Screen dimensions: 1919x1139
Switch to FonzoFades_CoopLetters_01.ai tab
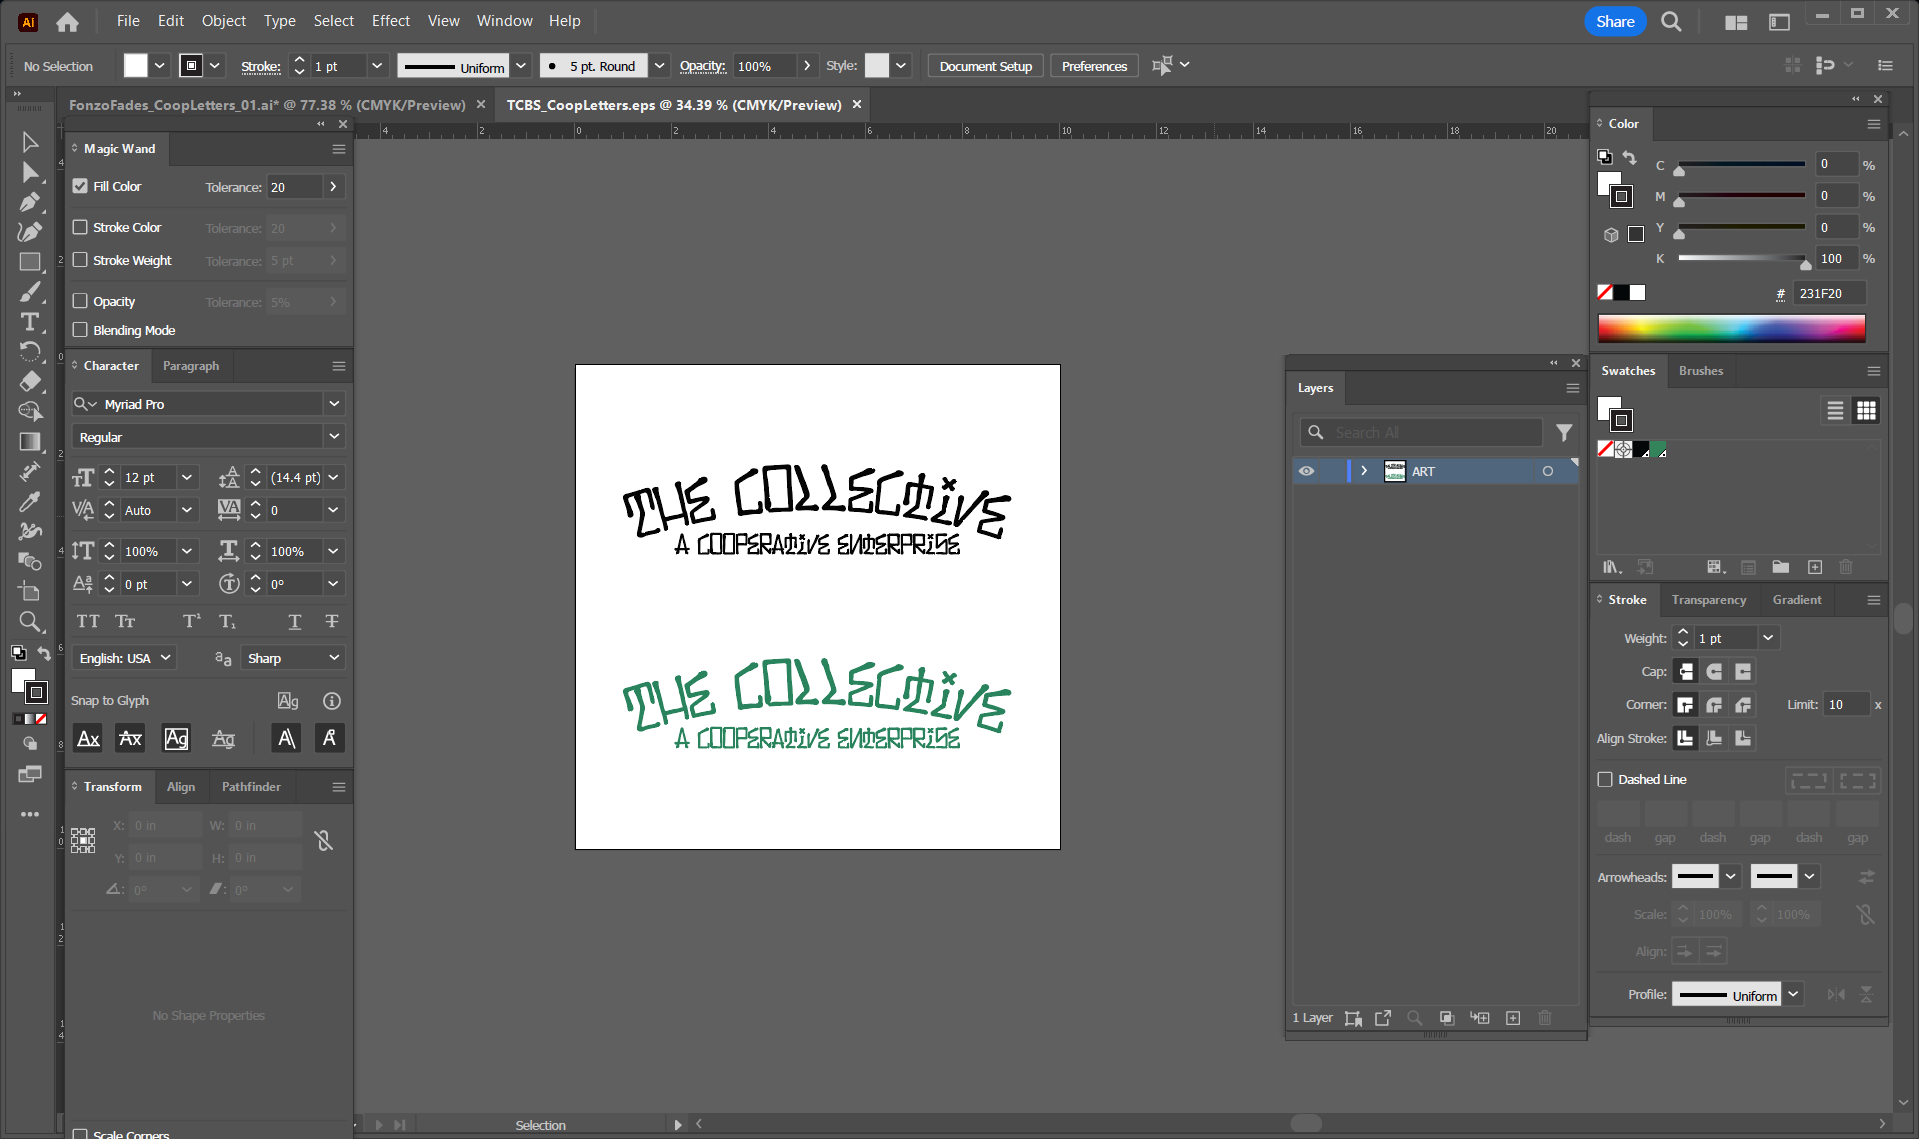(x=267, y=105)
